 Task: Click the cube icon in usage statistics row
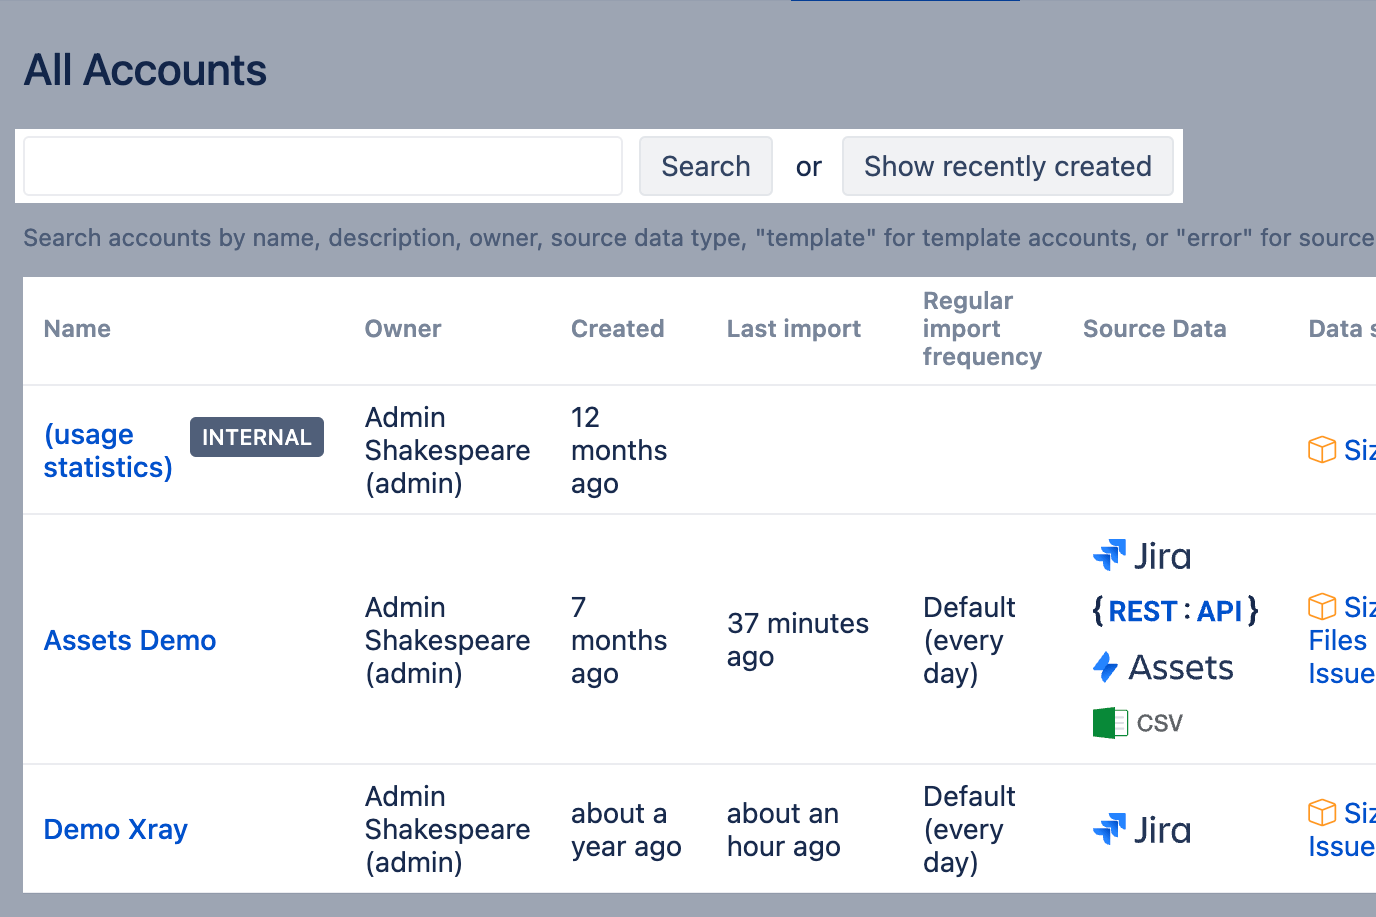pyautogui.click(x=1322, y=450)
